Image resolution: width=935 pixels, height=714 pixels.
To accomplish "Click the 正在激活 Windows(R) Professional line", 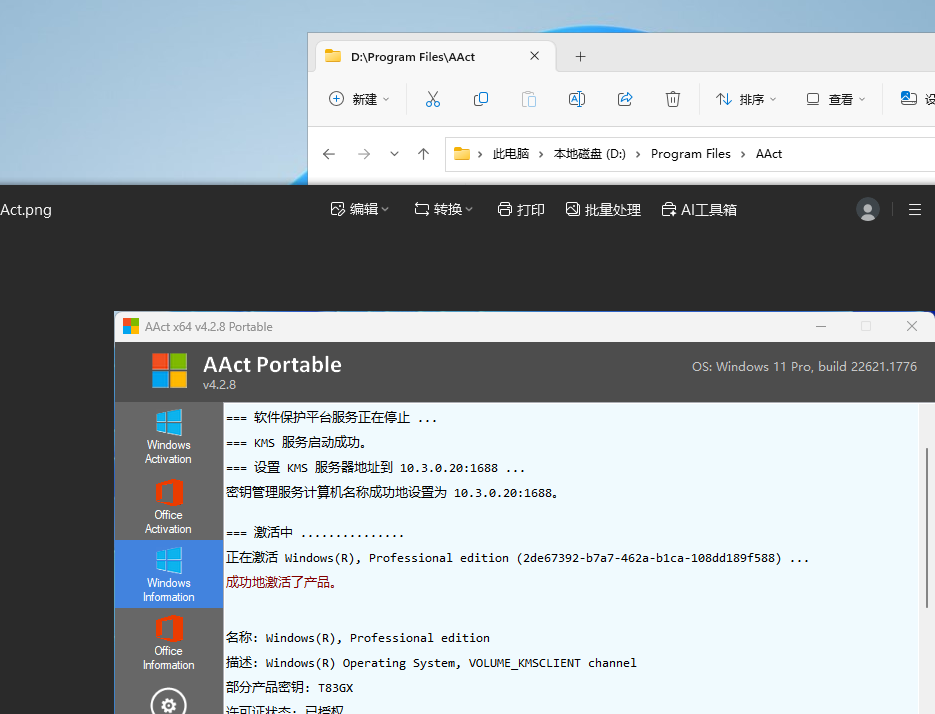I will click(517, 558).
